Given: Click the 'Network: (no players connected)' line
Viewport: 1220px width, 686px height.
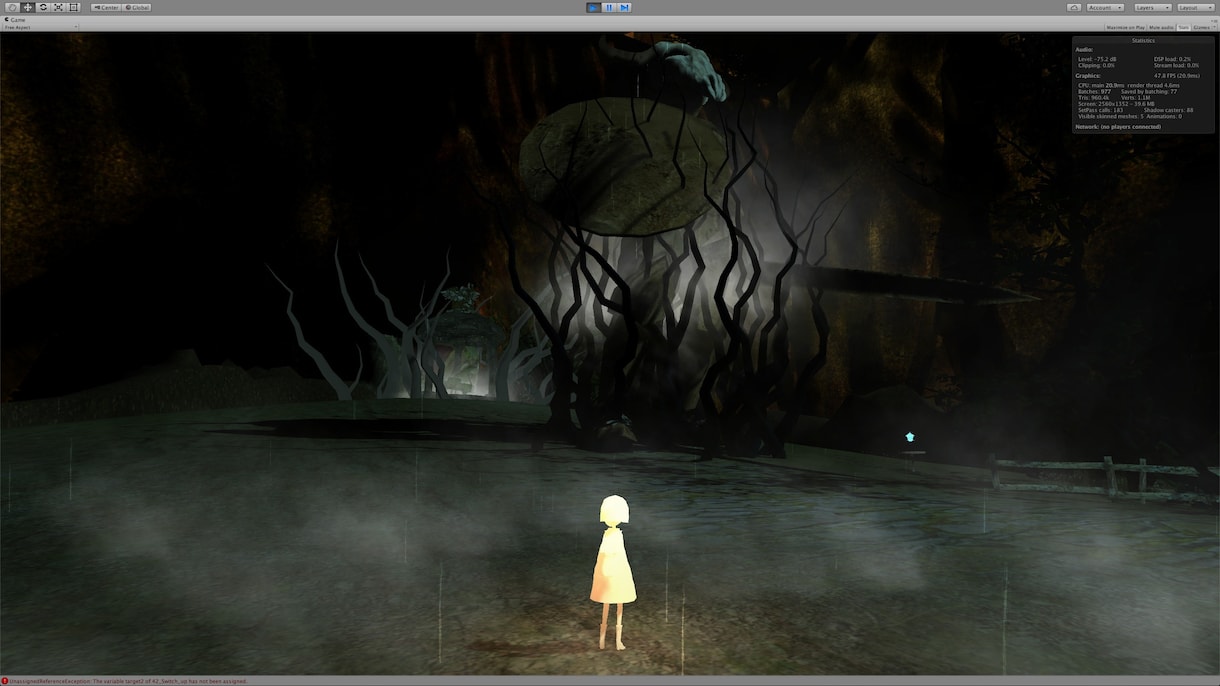Looking at the screenshot, I should (x=1118, y=127).
